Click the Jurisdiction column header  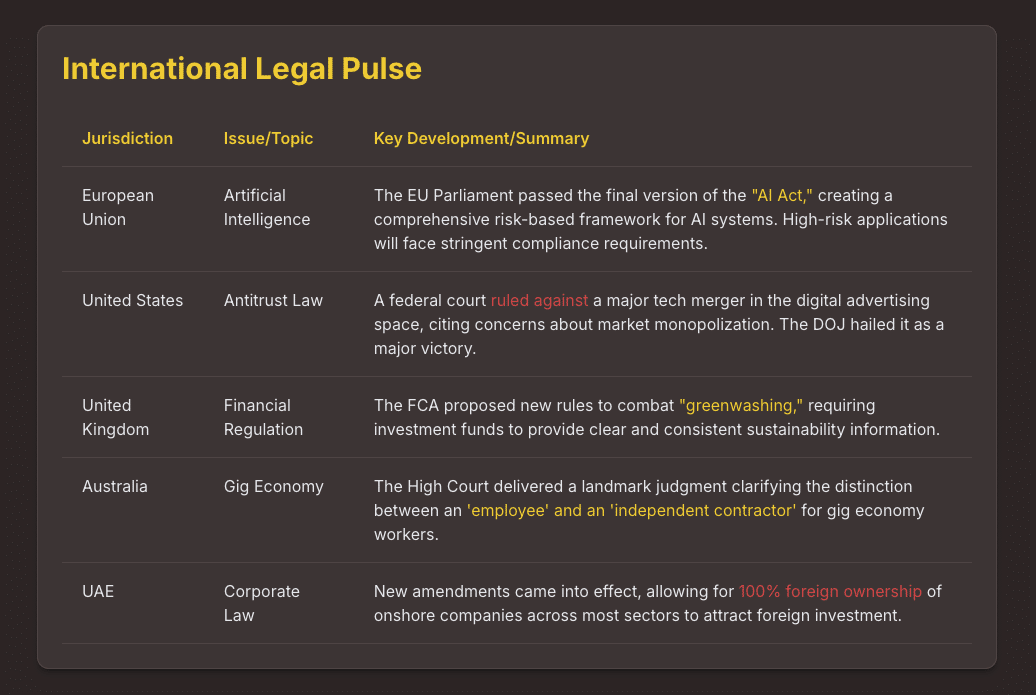[127, 138]
